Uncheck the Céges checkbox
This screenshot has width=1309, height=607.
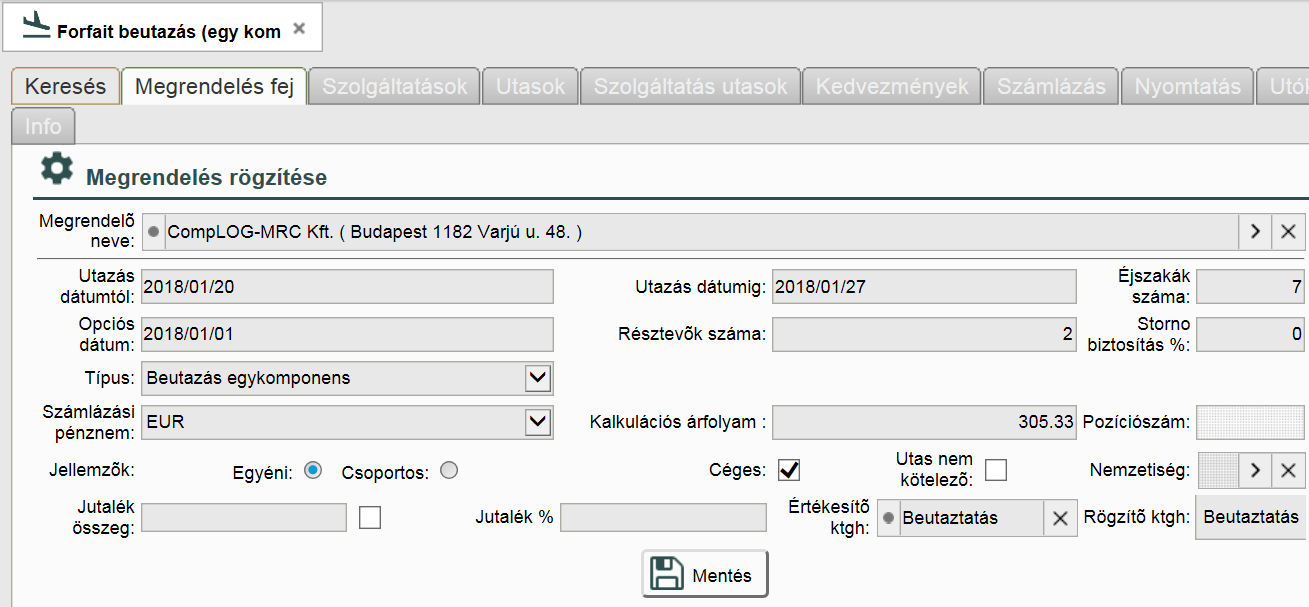click(789, 470)
